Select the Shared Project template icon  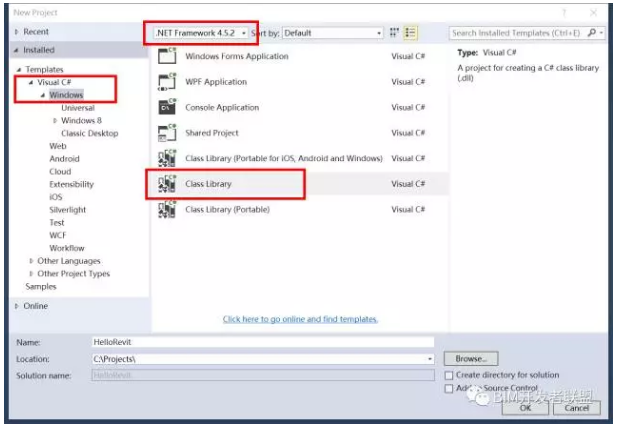167,133
